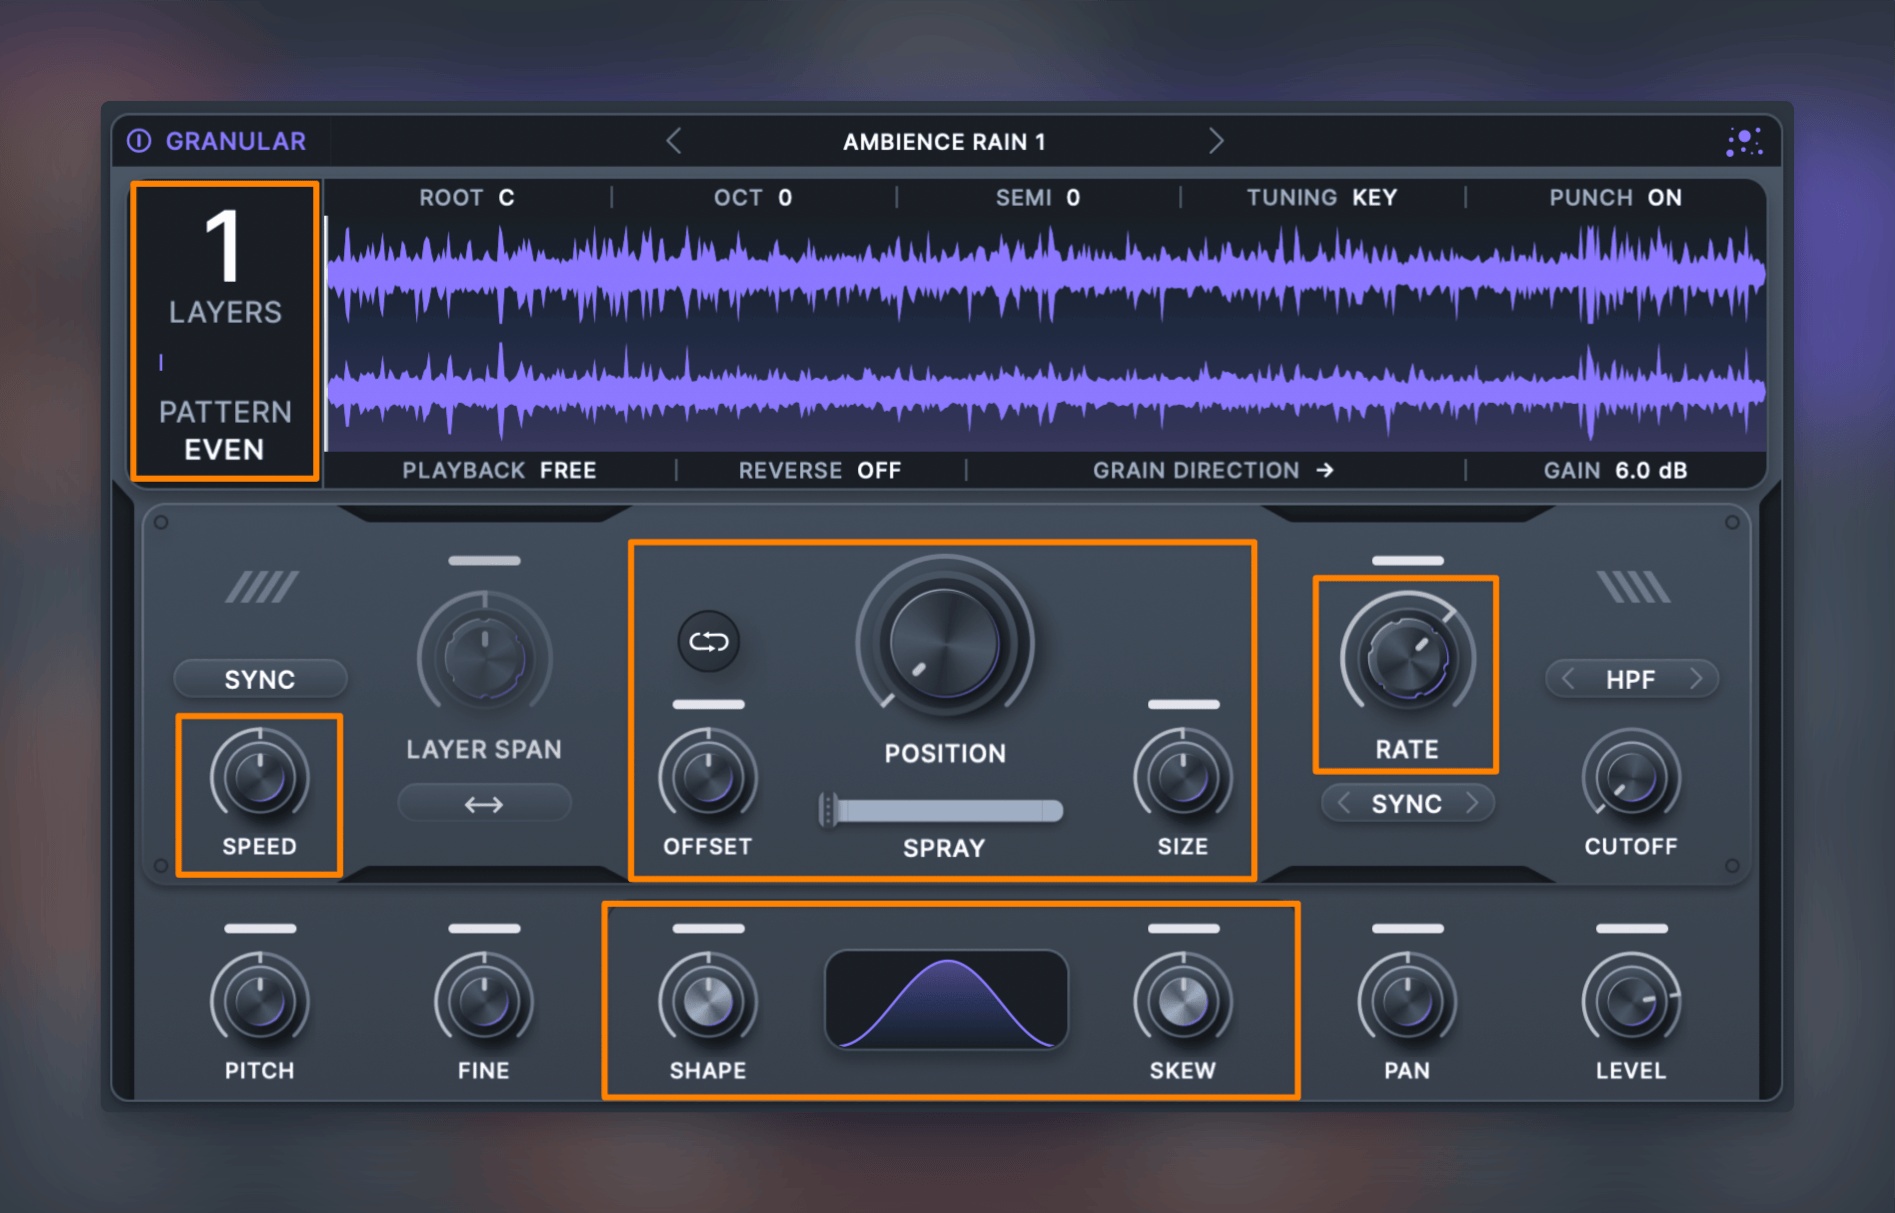The height and width of the screenshot is (1213, 1895).
Task: Click the large POSITION knob
Action: (944, 642)
